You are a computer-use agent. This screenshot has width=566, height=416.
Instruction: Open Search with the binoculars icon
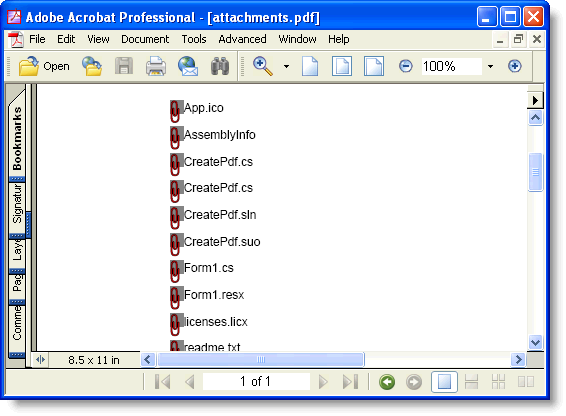point(220,66)
